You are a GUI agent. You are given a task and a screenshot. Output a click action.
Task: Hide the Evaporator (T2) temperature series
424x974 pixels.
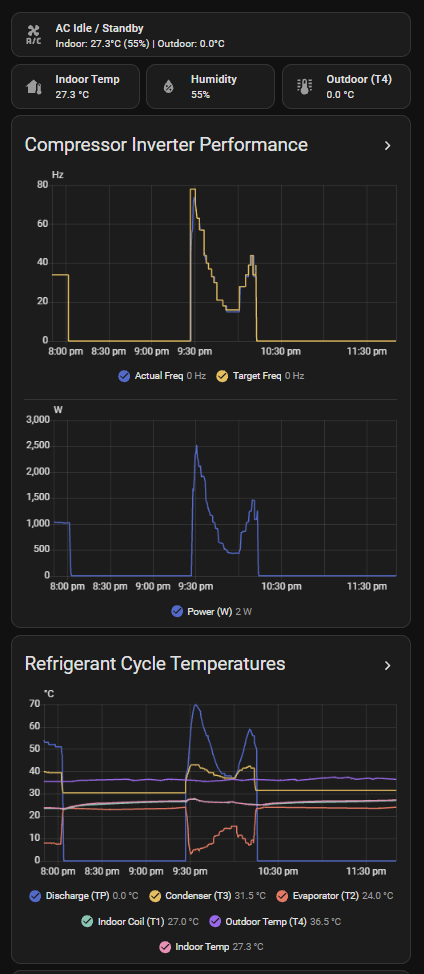(x=282, y=896)
